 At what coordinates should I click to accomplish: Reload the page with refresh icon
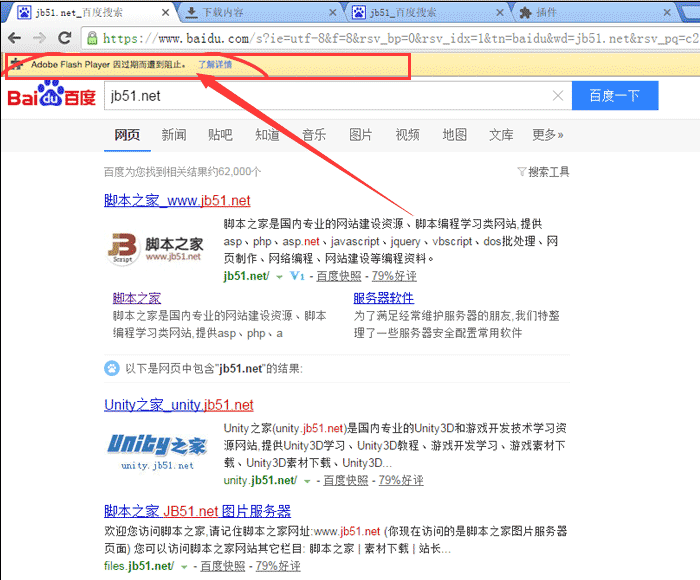point(65,38)
